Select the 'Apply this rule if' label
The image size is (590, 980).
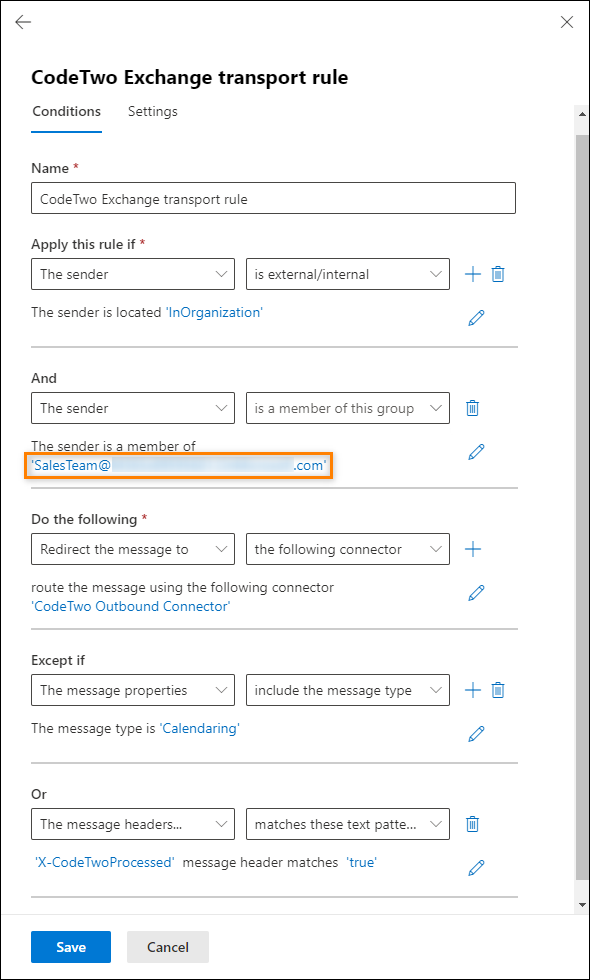point(83,244)
